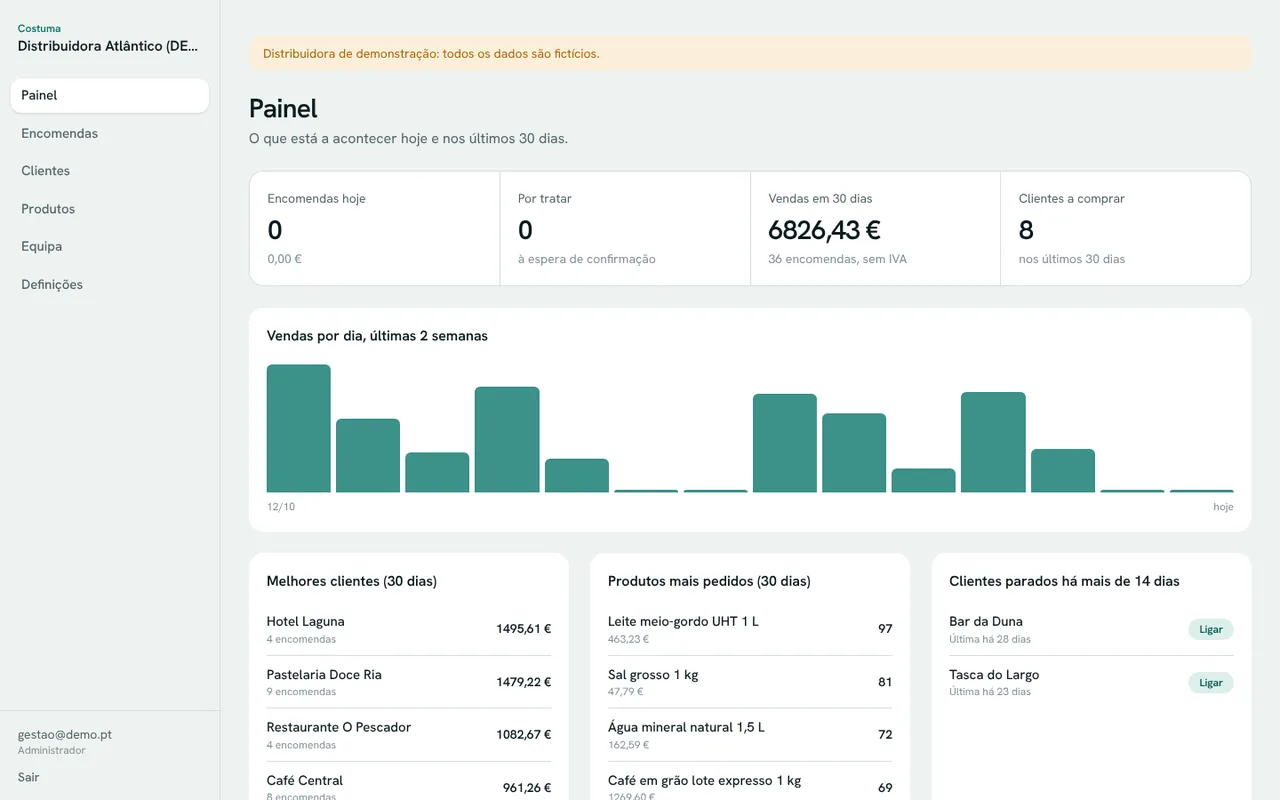Click the Pastelaria Doce Ria row
Viewport: 1280px width, 800px height.
click(409, 682)
